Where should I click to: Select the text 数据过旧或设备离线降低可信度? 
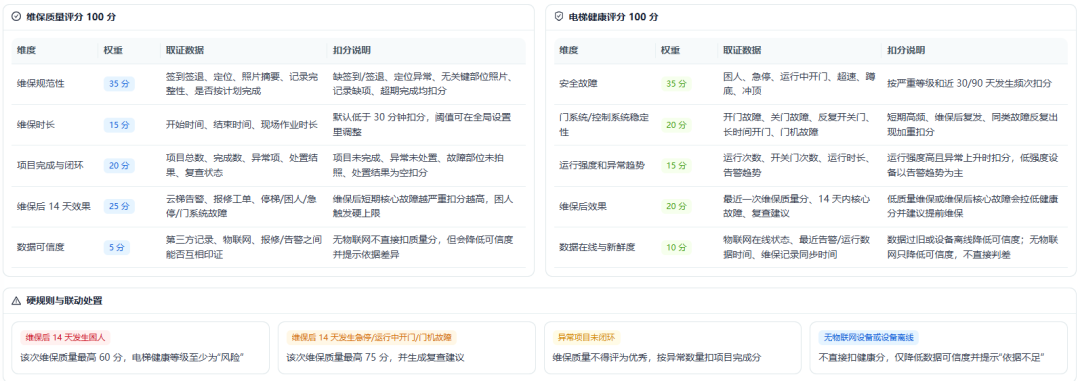pos(954,239)
